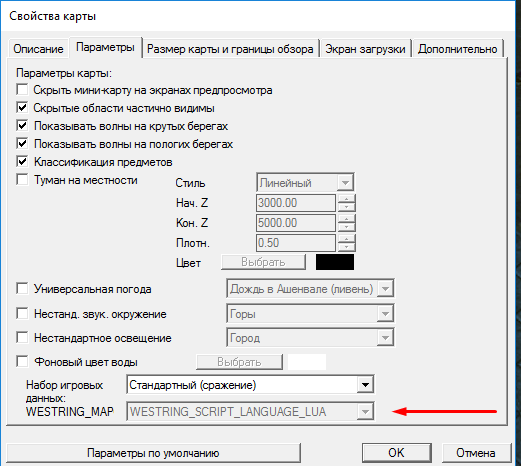Expand the Набор игровых данных dropdown
Viewport: 521px width, 466px height.
[250, 385]
